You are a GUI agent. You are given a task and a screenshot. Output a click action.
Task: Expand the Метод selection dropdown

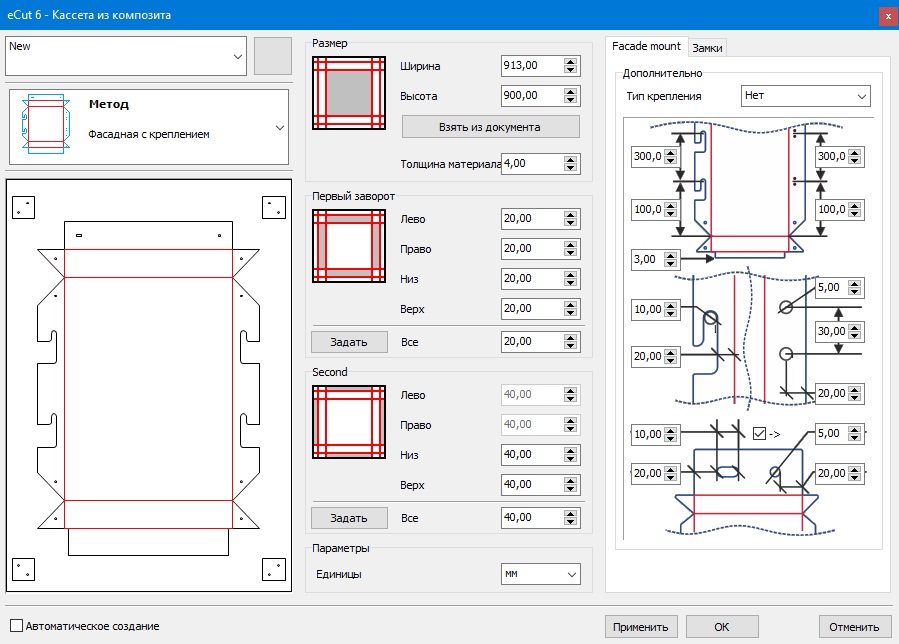[279, 127]
